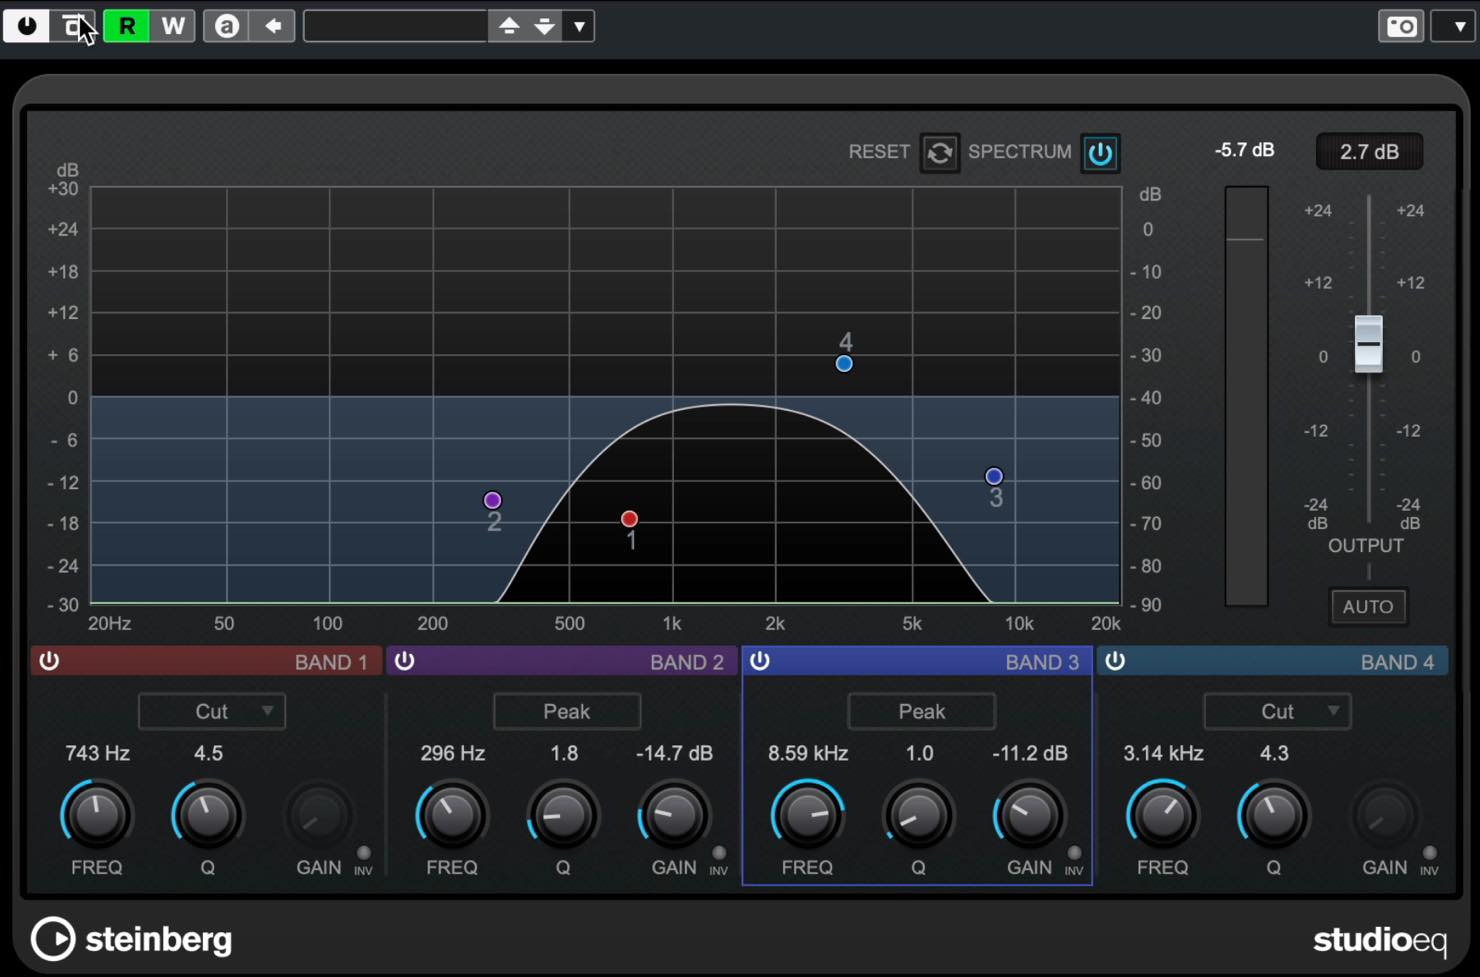Image resolution: width=1480 pixels, height=977 pixels.
Task: Open Band 4 Cut filter type dropdown
Action: coord(1277,711)
